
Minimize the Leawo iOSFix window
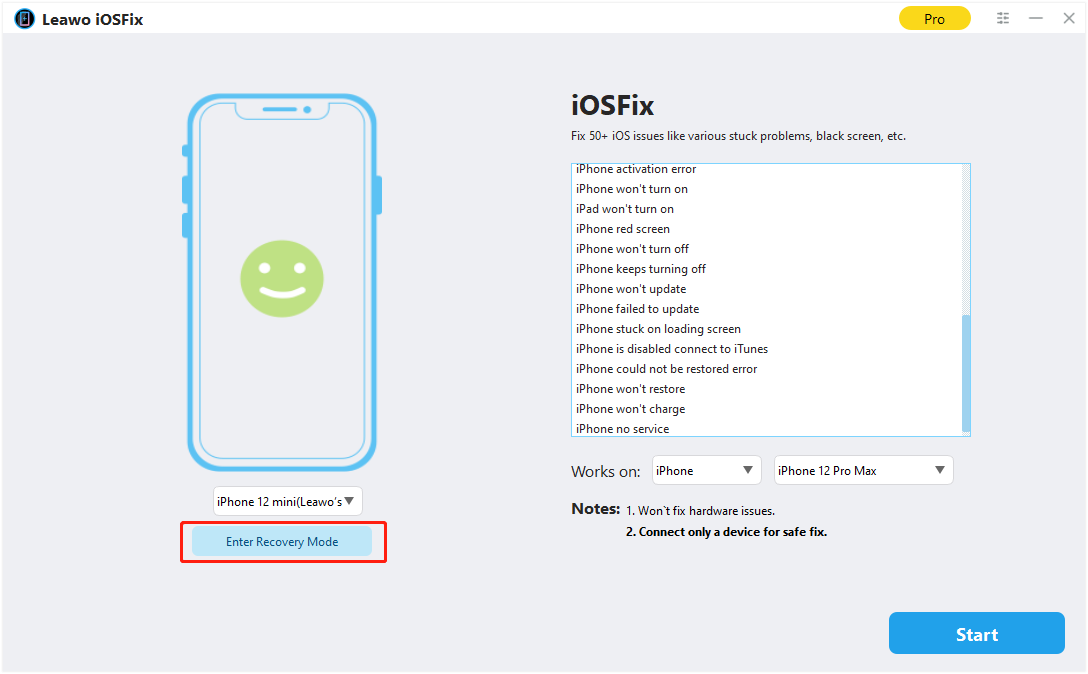[1035, 19]
